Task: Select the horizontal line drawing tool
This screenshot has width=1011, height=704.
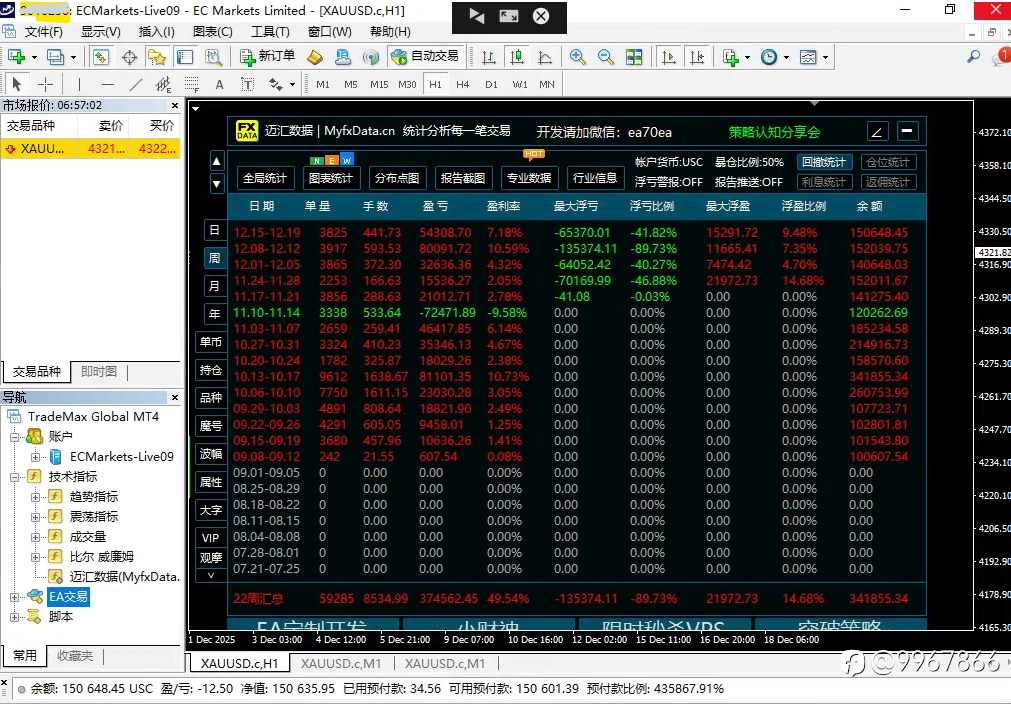Action: pos(108,84)
